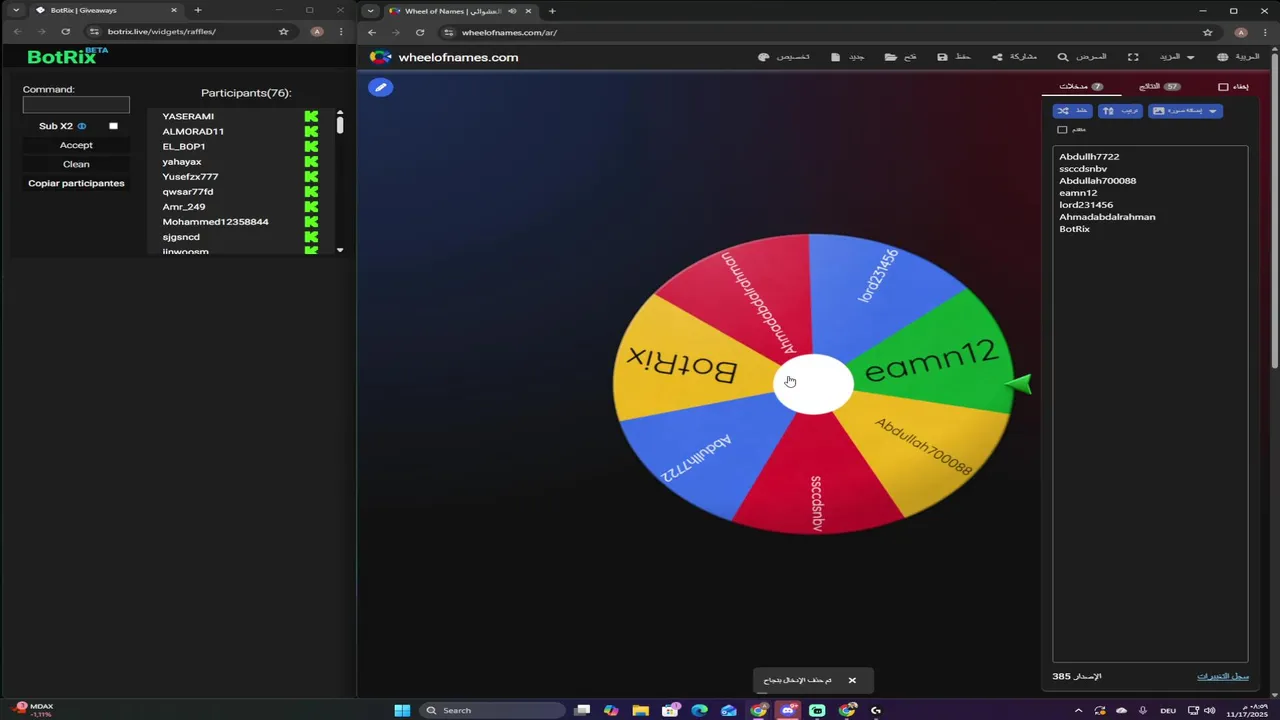Screen dimensions: 1280x720
Task: Click the Kick icon next to yahayax
Action: [311, 162]
